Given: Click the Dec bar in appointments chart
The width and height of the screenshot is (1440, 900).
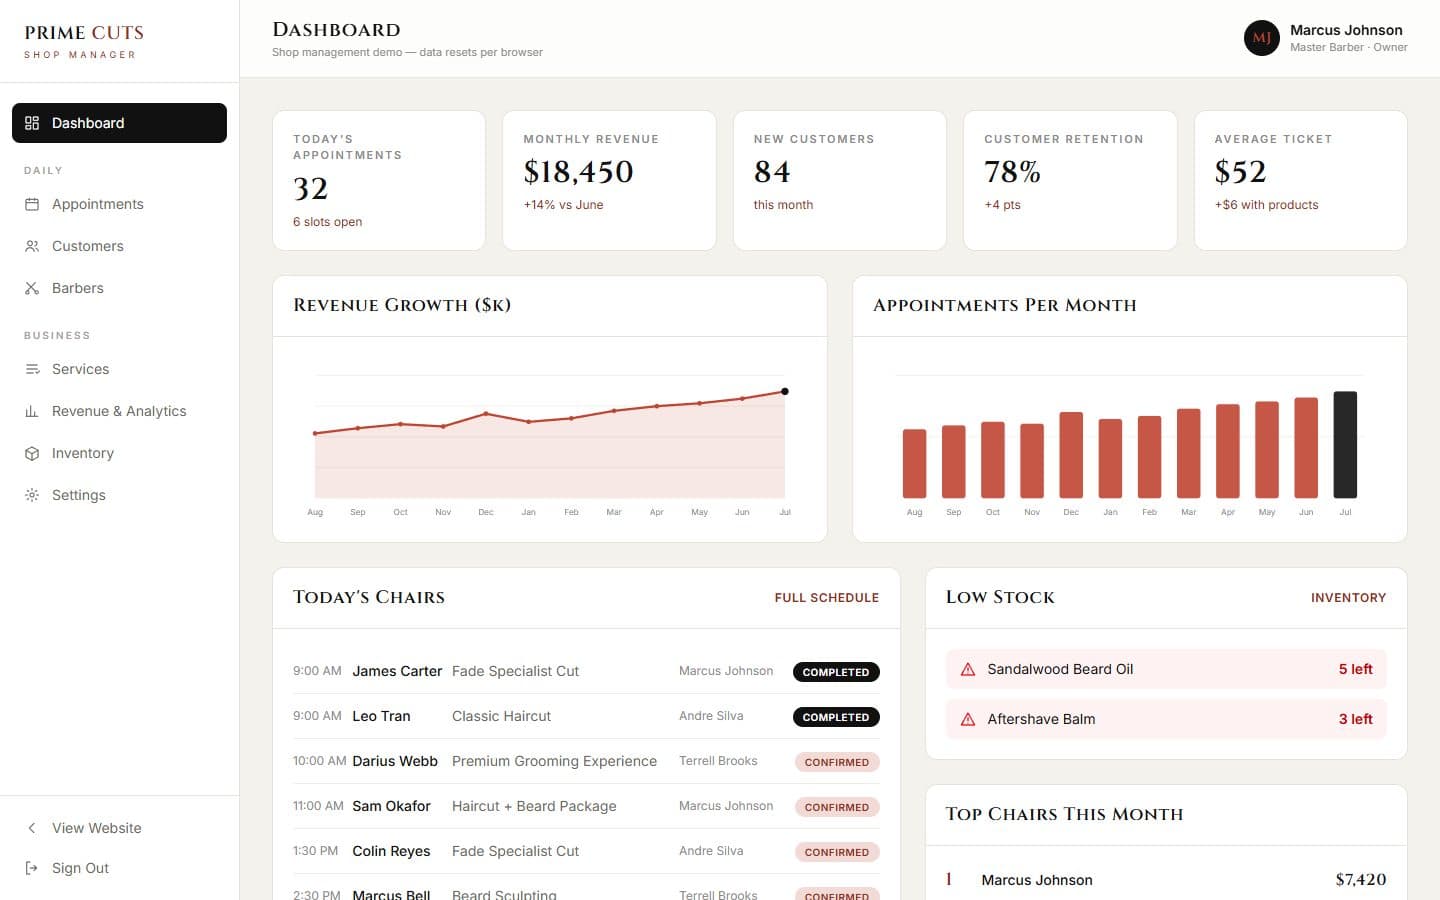Looking at the screenshot, I should click(x=1071, y=455).
